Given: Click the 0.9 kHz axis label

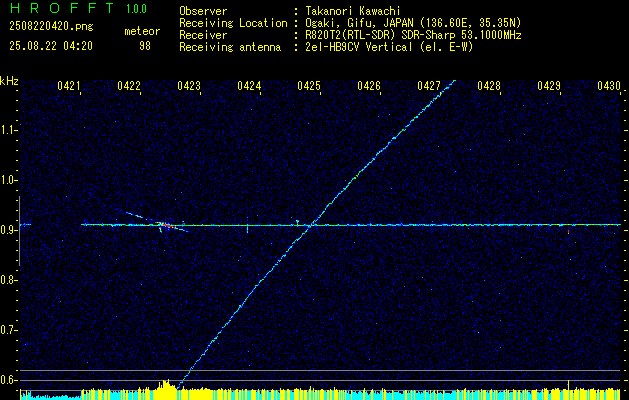Looking at the screenshot, I should (8, 230).
